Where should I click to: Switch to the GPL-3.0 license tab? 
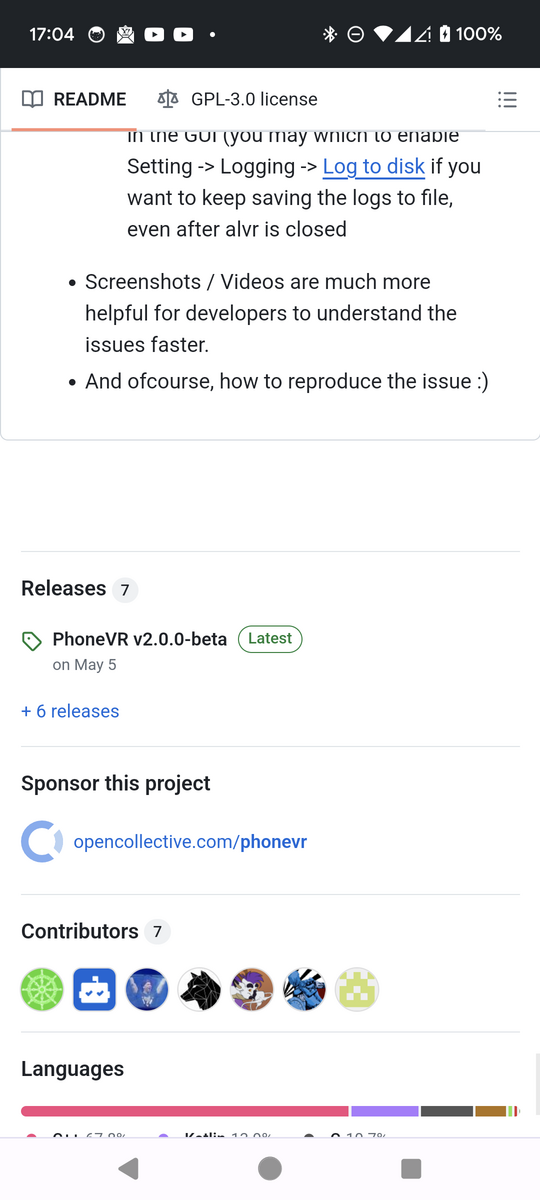[x=238, y=99]
